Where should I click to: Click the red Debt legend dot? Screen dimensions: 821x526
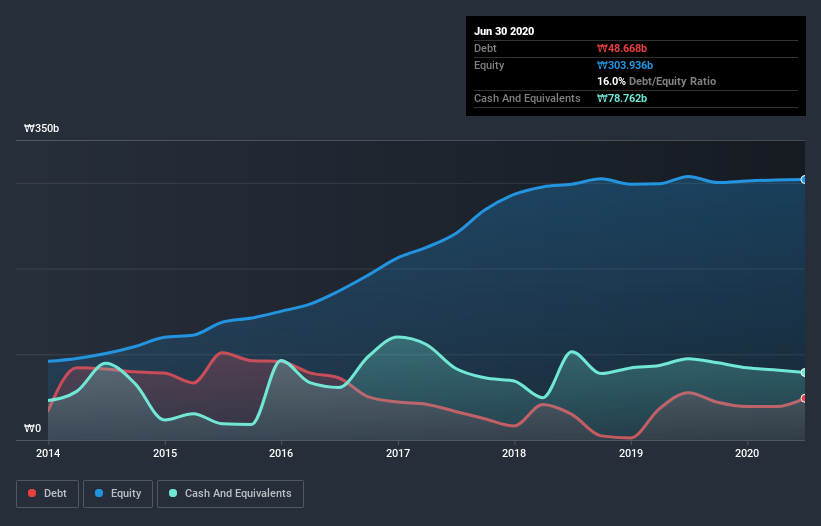click(32, 493)
